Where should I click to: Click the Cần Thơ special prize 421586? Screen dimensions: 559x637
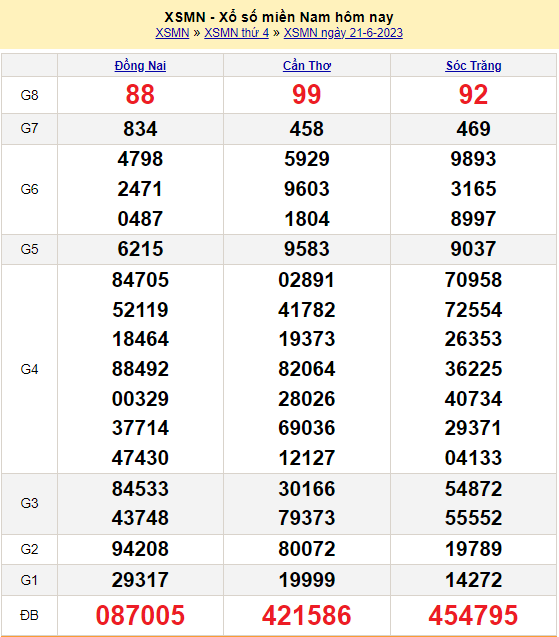pyautogui.click(x=307, y=615)
